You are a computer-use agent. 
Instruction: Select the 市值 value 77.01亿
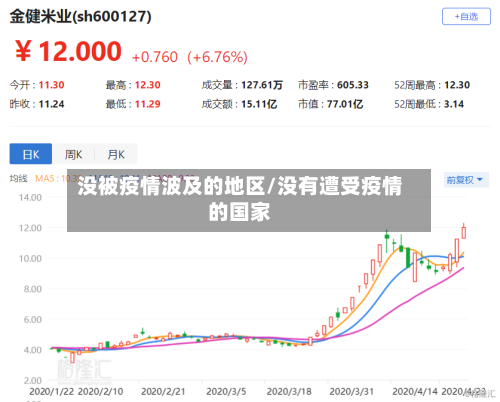(345, 104)
